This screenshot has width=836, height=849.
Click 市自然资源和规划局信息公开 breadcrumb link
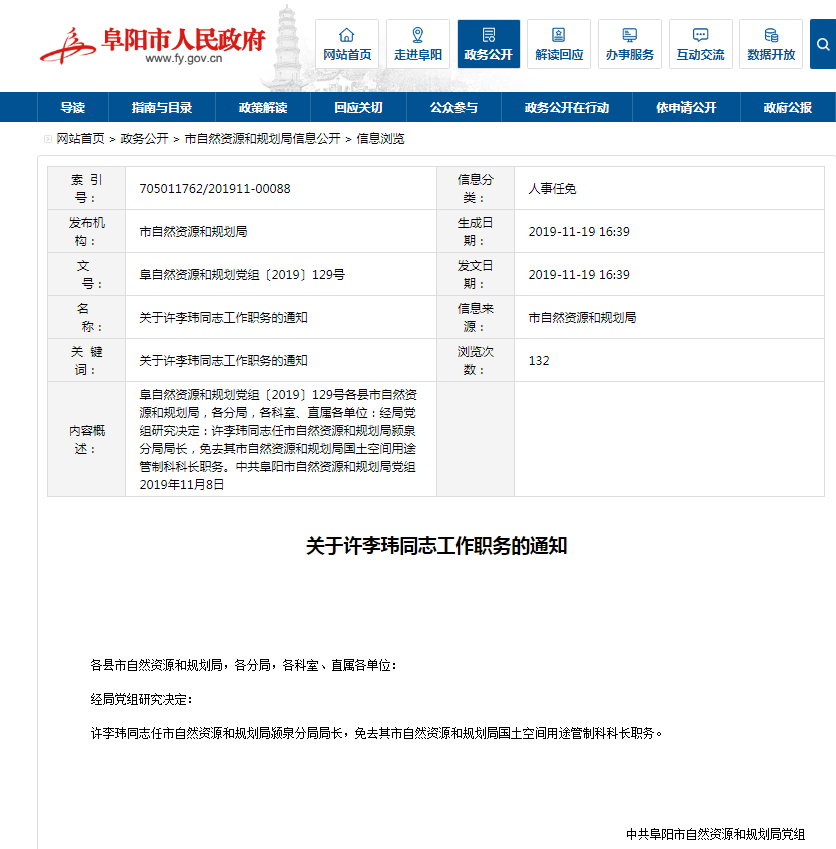point(263,139)
